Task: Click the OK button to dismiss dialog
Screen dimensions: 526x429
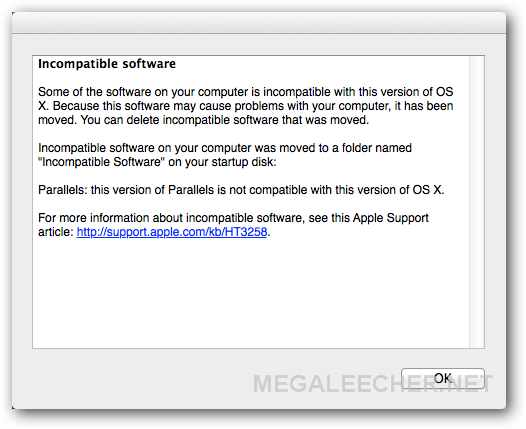Action: point(442,378)
